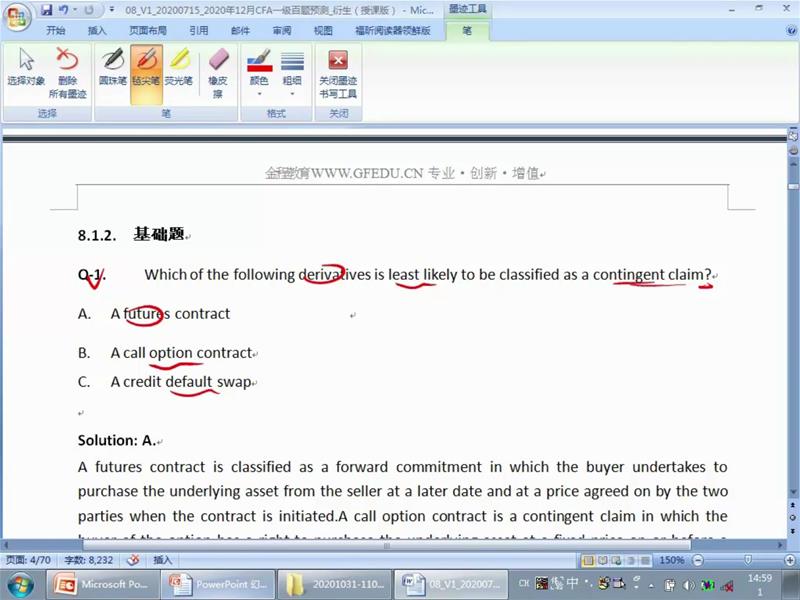The width and height of the screenshot is (800, 600).
Task: Open Word help question mark
Action: click(791, 31)
